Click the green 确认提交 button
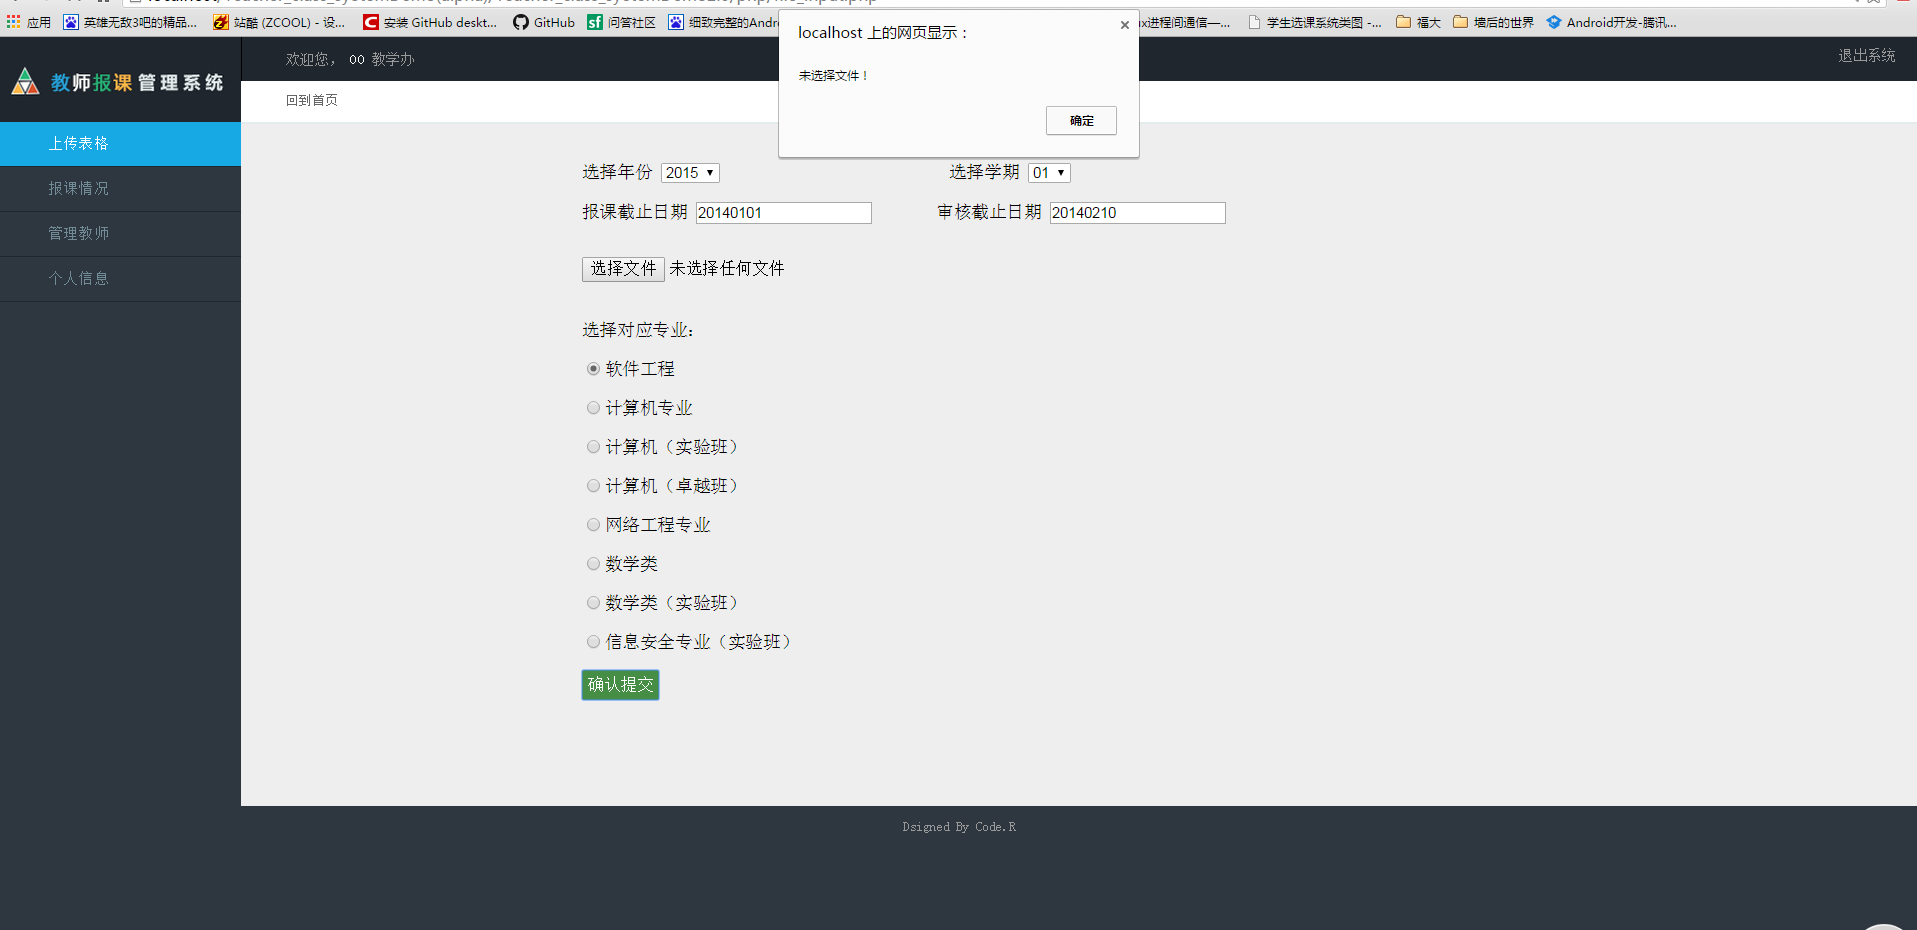 click(620, 685)
